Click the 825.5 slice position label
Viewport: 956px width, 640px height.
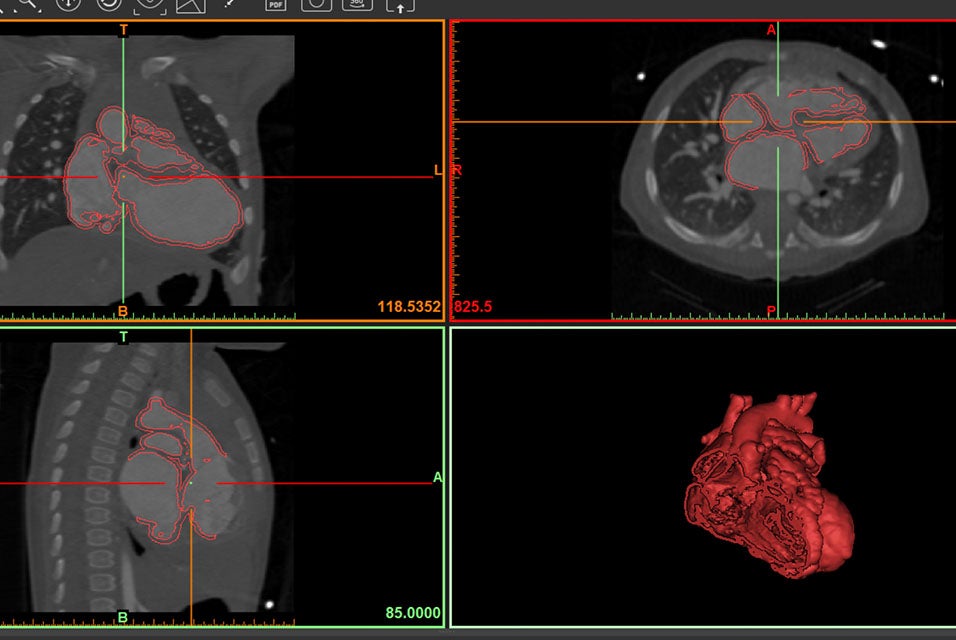click(x=471, y=307)
